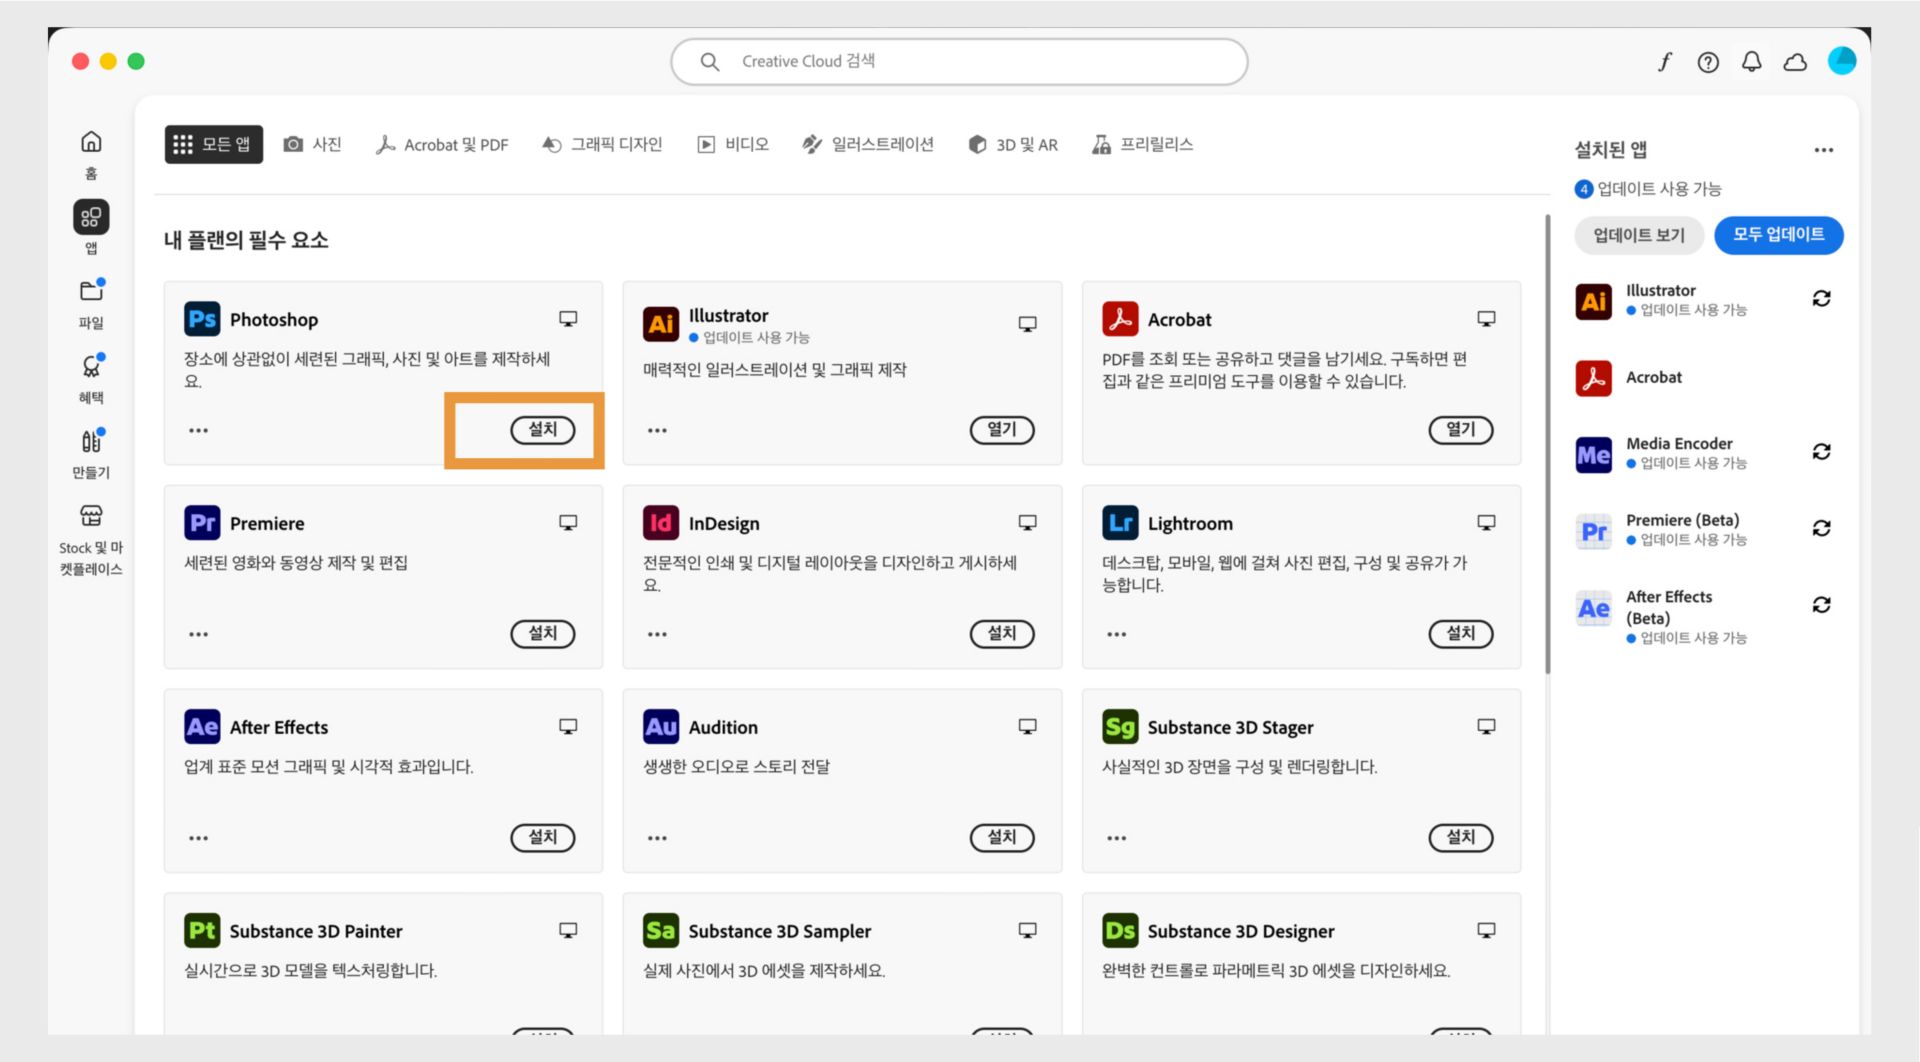The height and width of the screenshot is (1062, 1920).
Task: Open the help question mark icon
Action: pyautogui.click(x=1708, y=62)
